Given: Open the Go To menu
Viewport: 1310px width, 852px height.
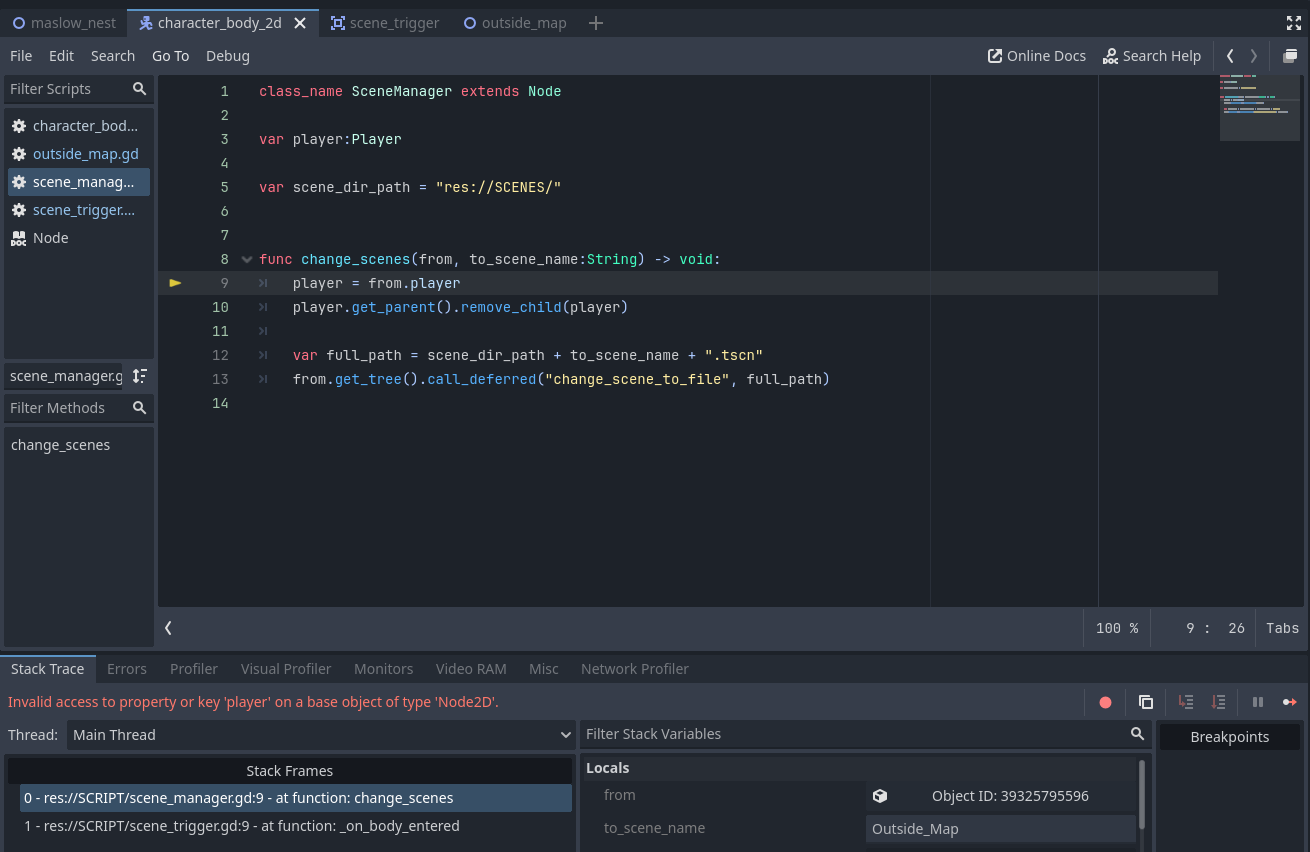Looking at the screenshot, I should tap(170, 56).
